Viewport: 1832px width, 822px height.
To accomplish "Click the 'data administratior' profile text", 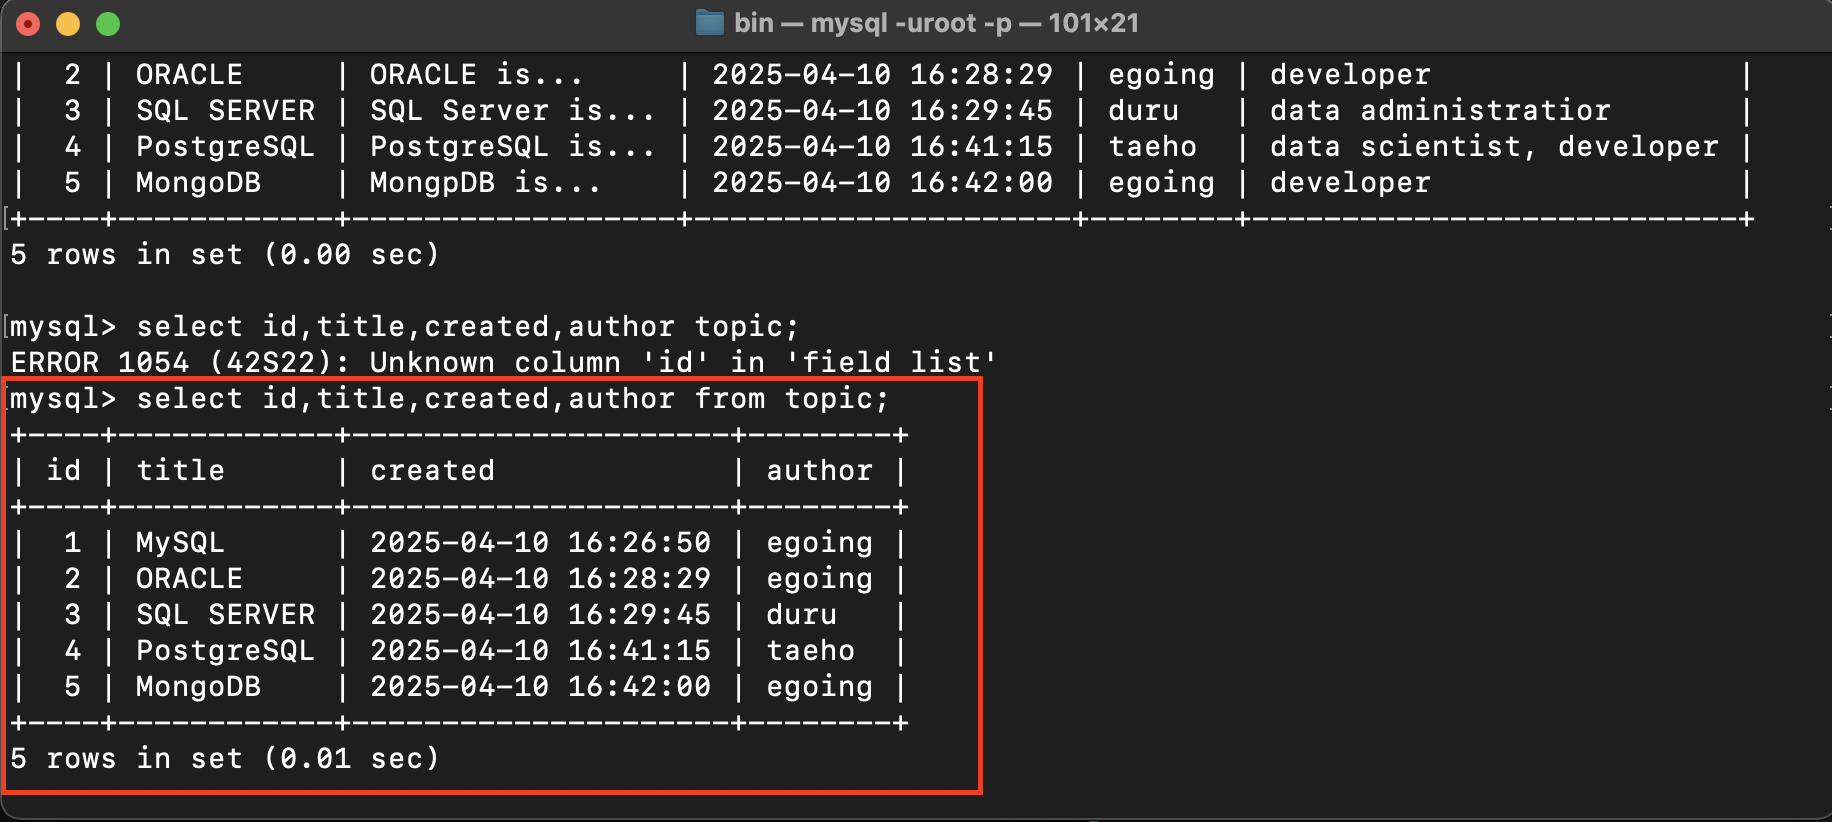I will pos(1440,111).
